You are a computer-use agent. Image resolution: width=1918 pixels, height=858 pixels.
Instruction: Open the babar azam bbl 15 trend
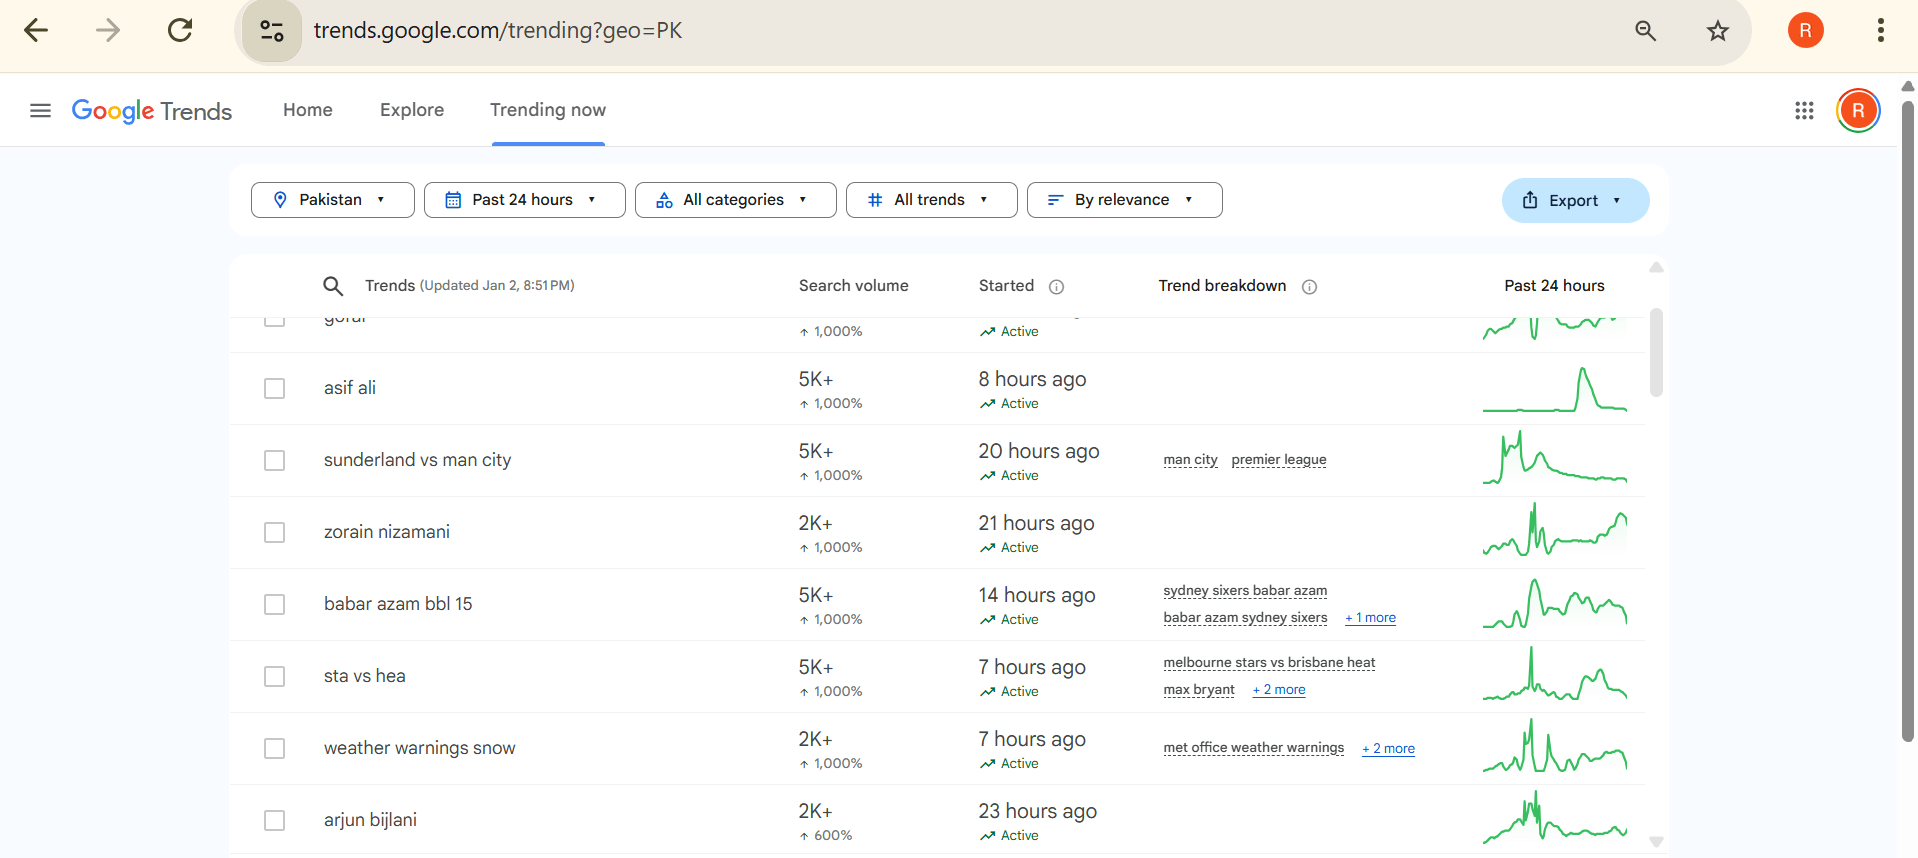pos(398,604)
